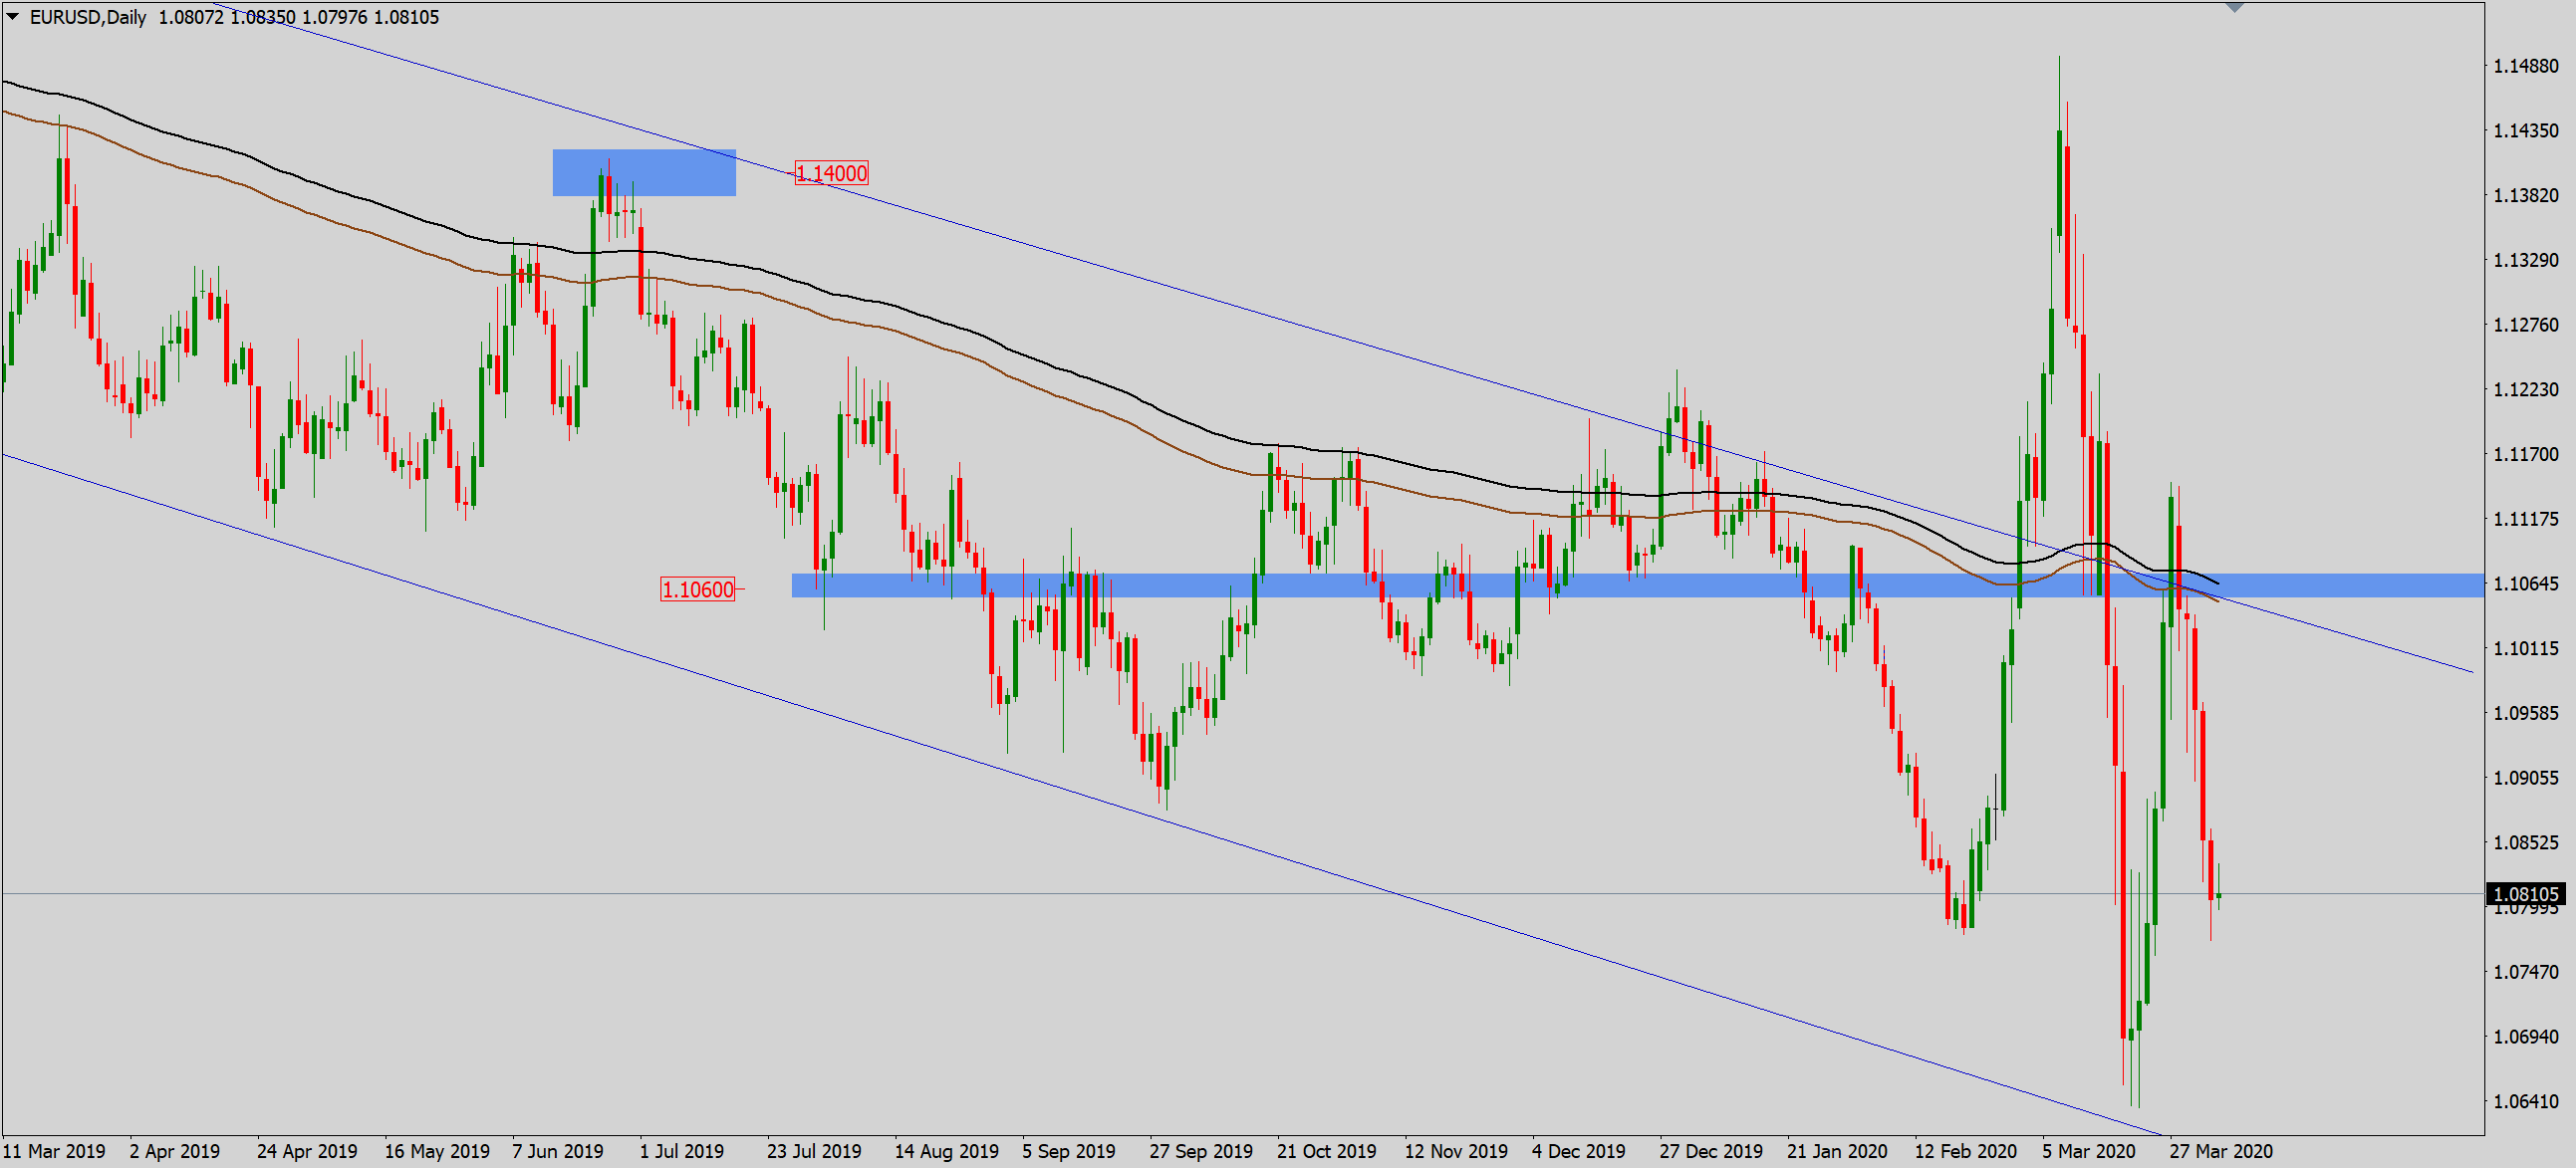Image resolution: width=2576 pixels, height=1168 pixels.
Task: Click the 5 Sep 2019 date label
Action: pos(1069,1151)
